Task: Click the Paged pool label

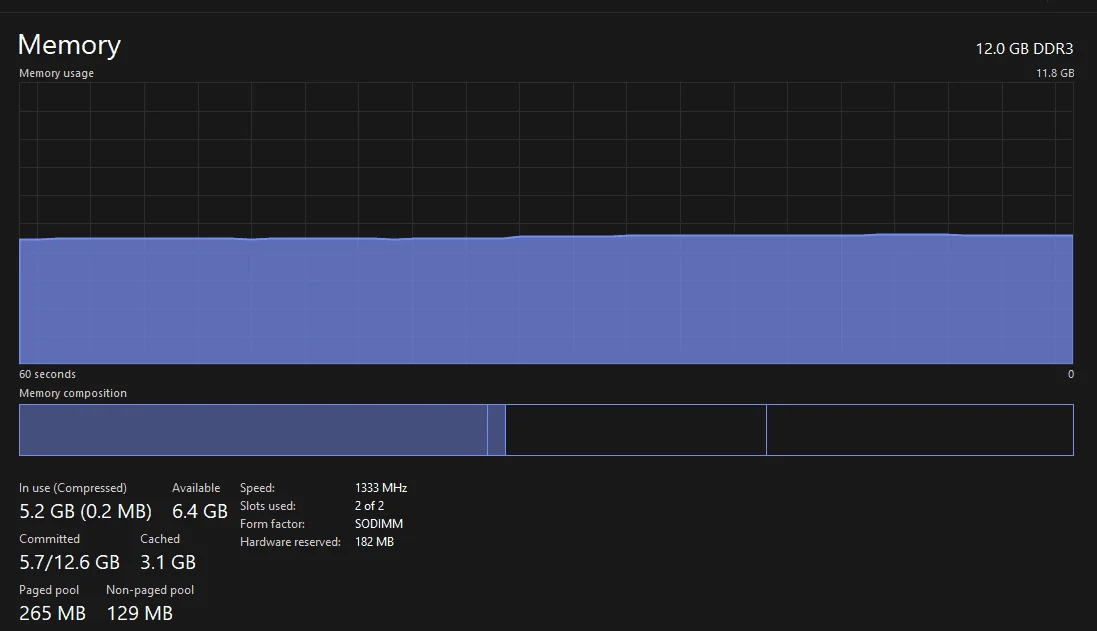Action: [x=49, y=590]
